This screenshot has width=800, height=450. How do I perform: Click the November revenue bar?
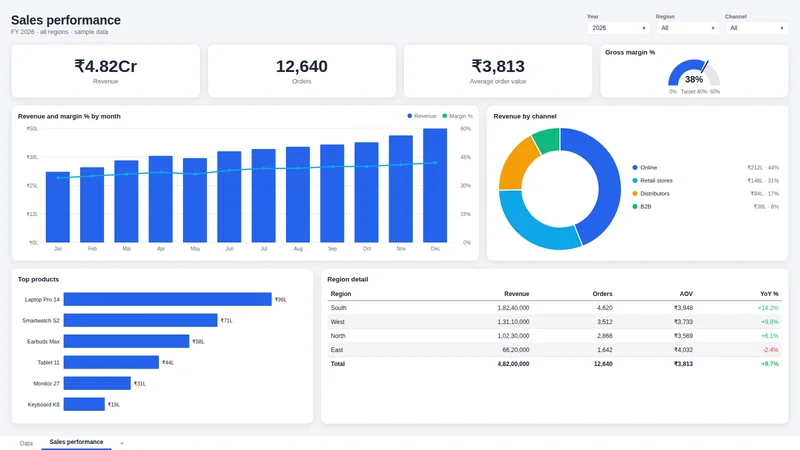pyautogui.click(x=401, y=189)
